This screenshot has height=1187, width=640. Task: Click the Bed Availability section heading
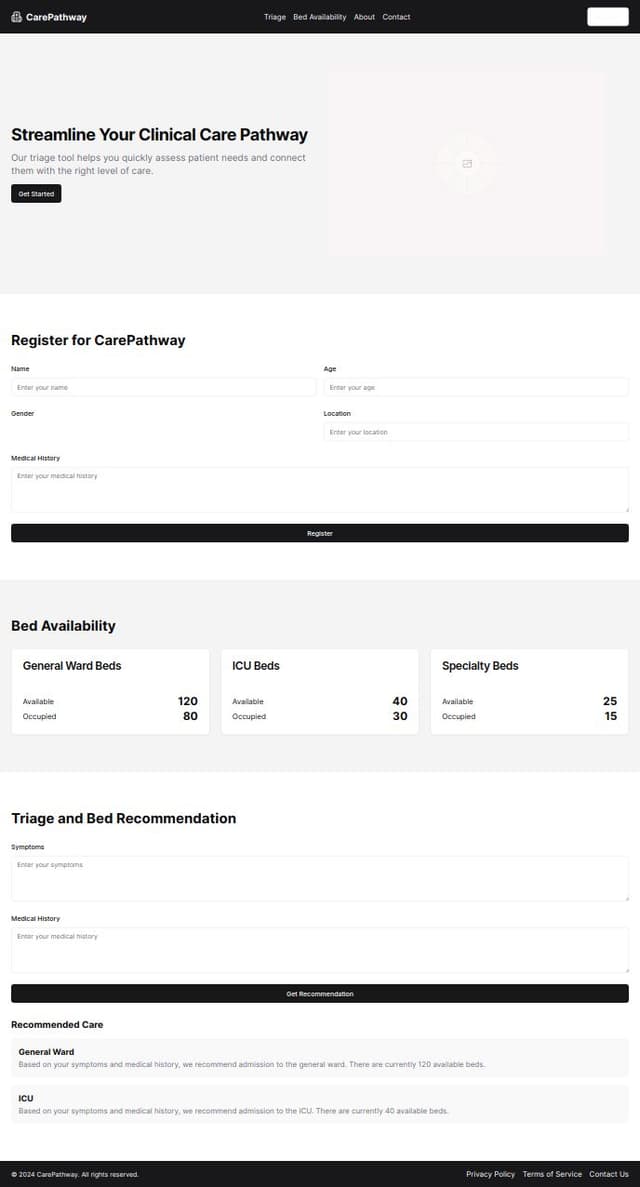(63, 625)
